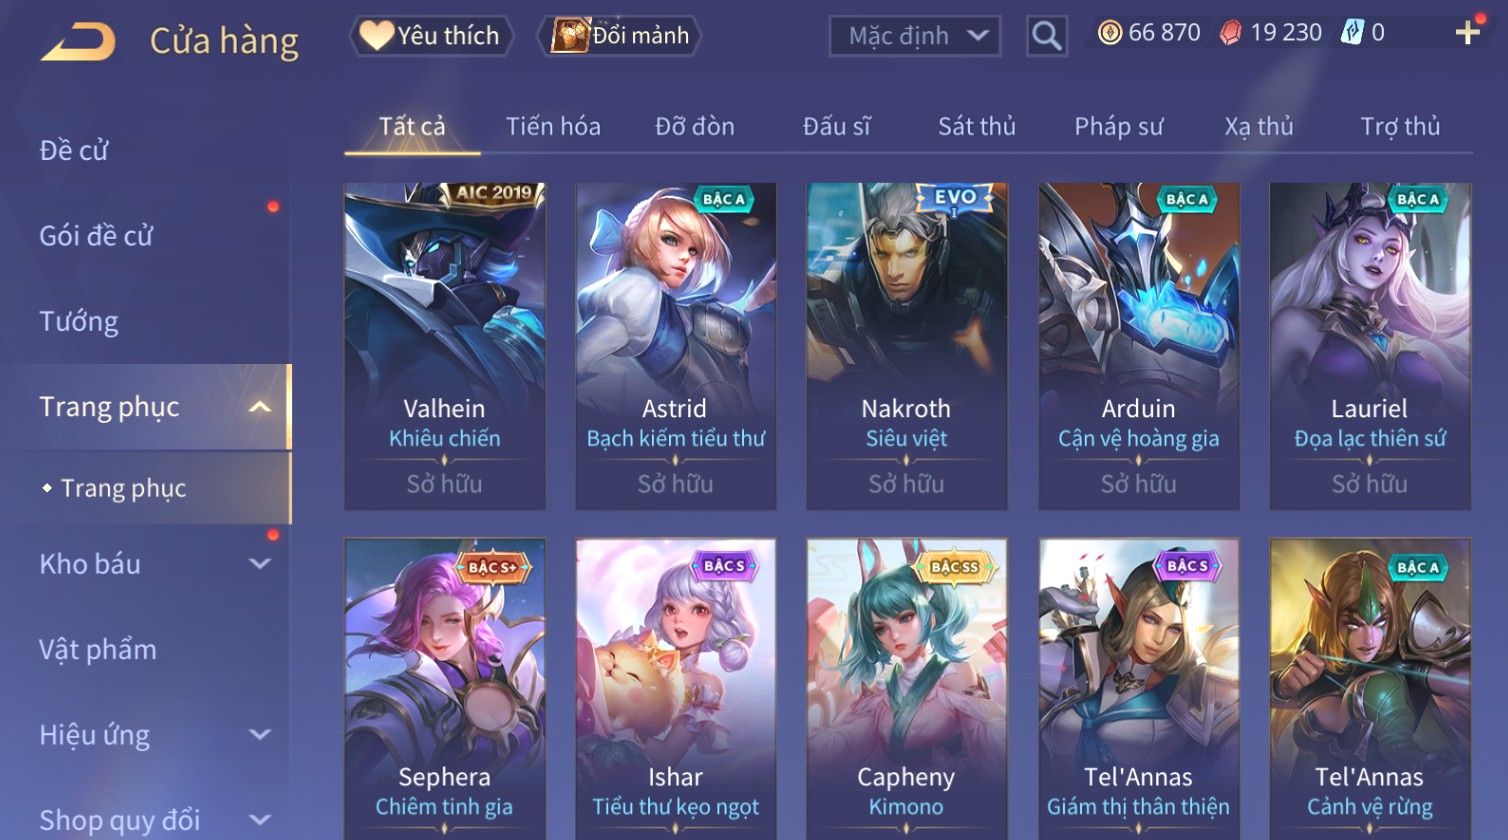Click the gold coin currency icon

1110,34
